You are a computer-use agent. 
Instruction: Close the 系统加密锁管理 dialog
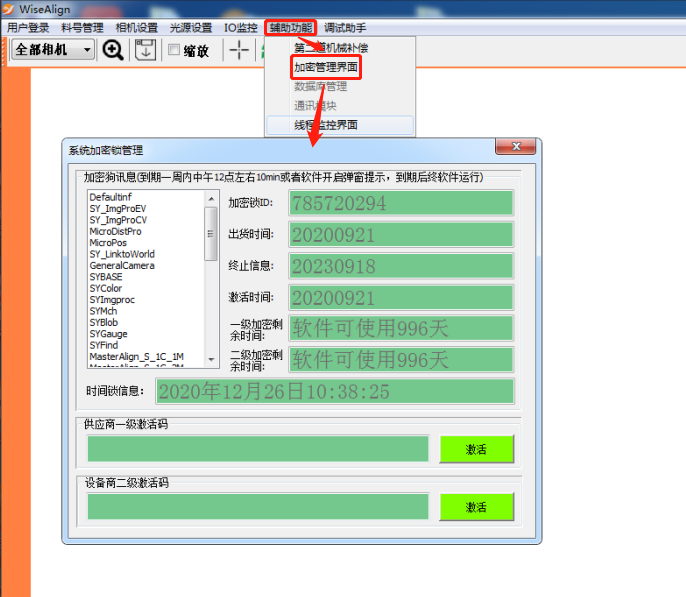click(518, 148)
